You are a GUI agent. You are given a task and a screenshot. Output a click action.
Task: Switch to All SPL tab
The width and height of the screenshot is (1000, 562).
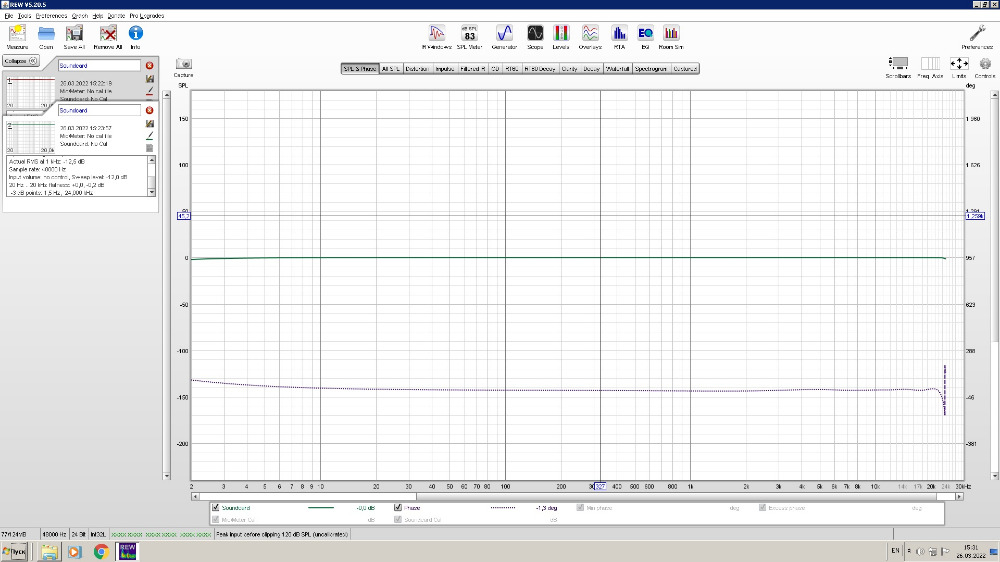tap(391, 69)
